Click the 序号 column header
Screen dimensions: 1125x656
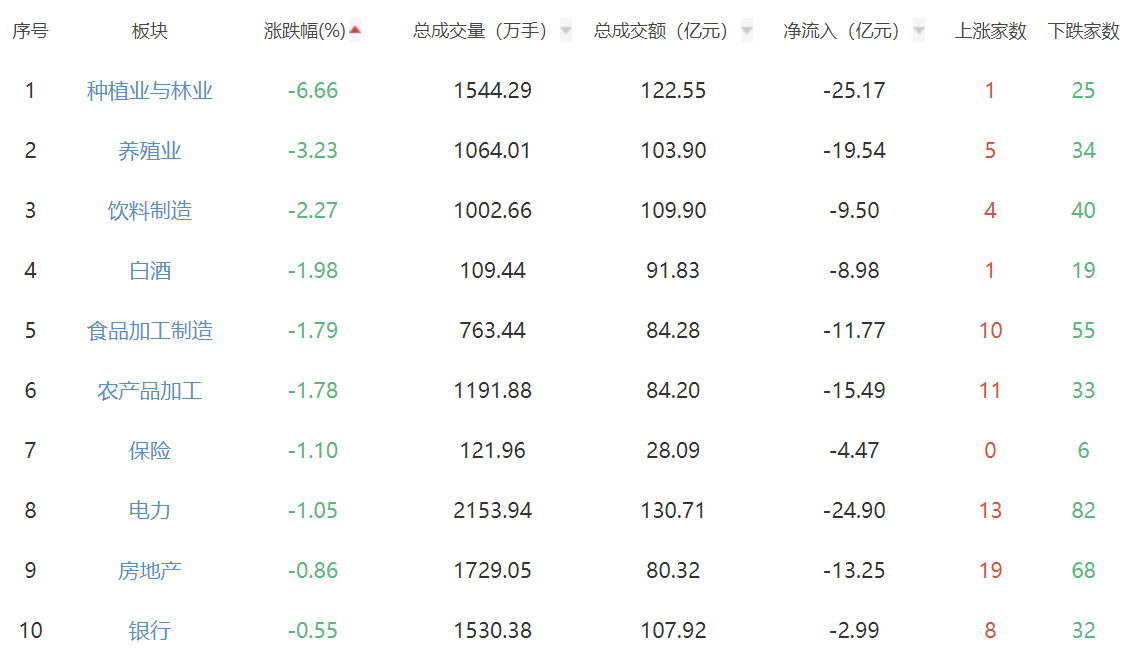[30, 31]
